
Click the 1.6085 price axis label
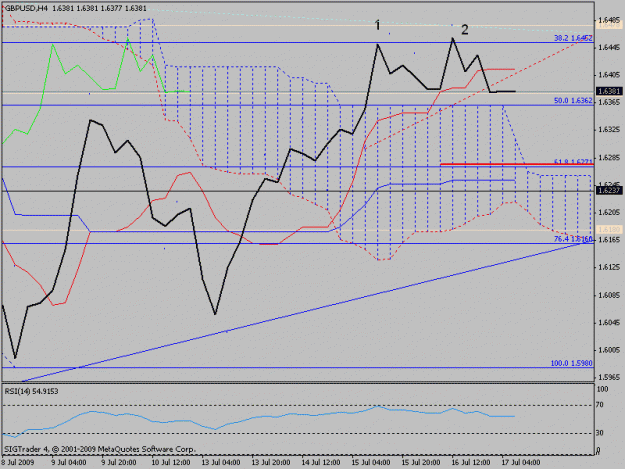[x=610, y=295]
